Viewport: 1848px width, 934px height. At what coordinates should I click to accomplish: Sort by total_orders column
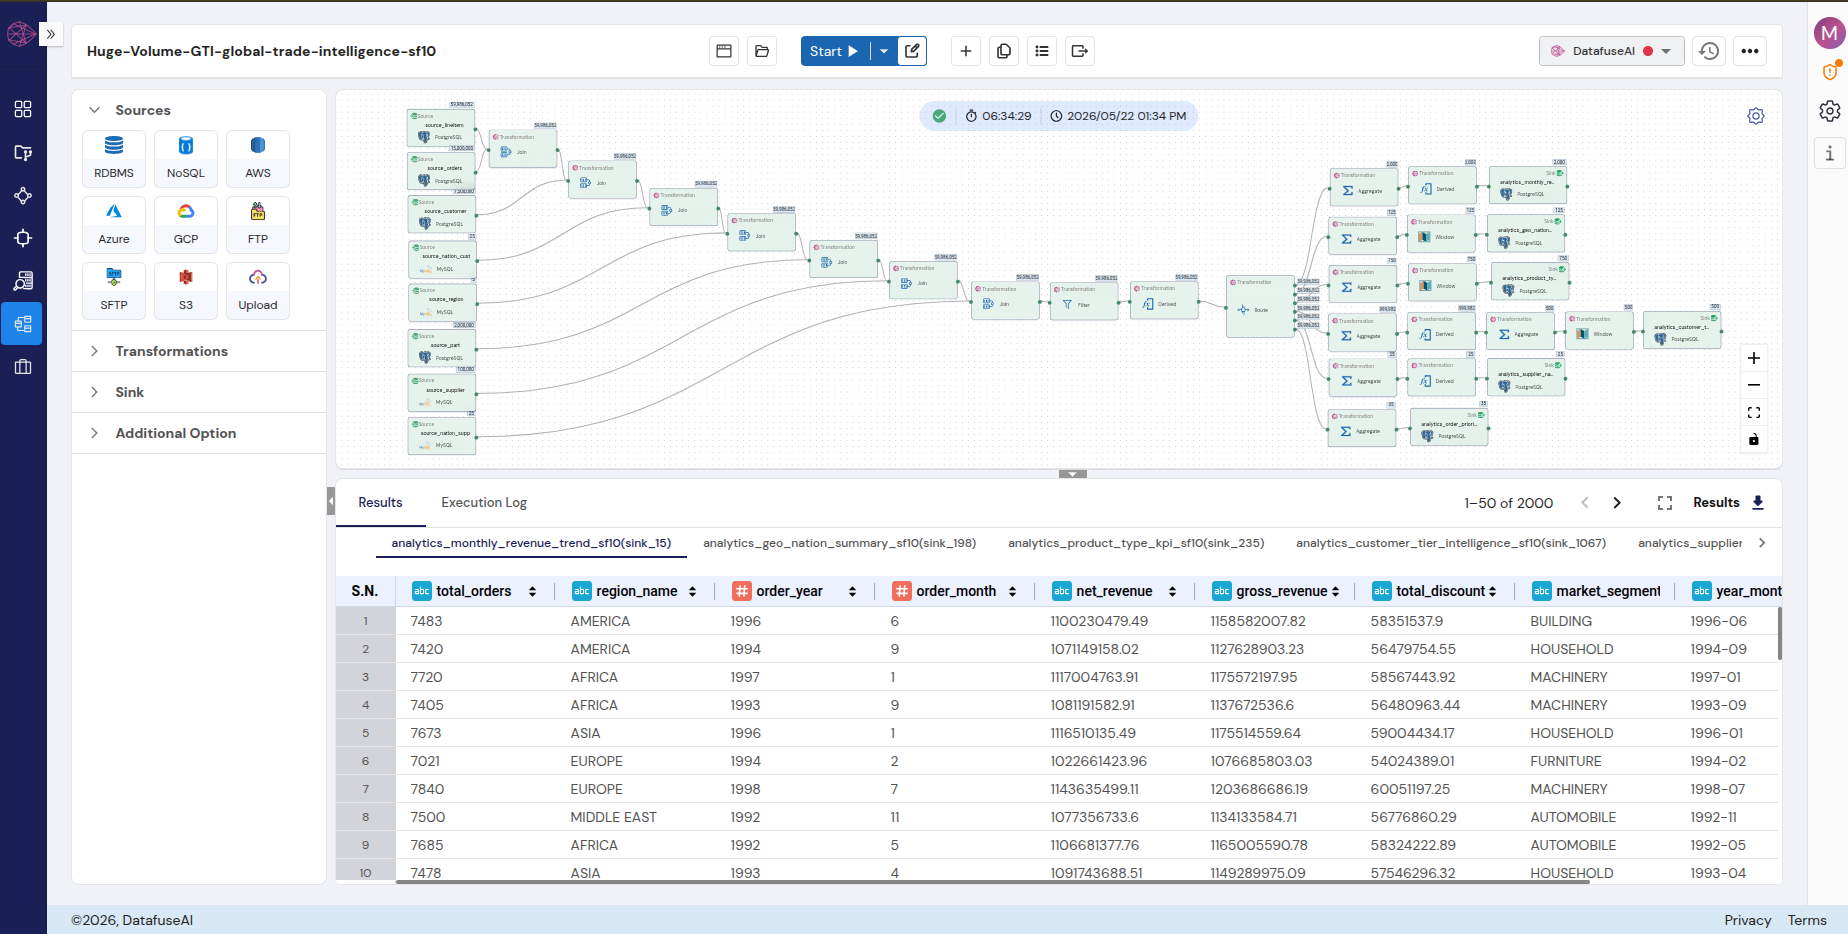coord(533,592)
